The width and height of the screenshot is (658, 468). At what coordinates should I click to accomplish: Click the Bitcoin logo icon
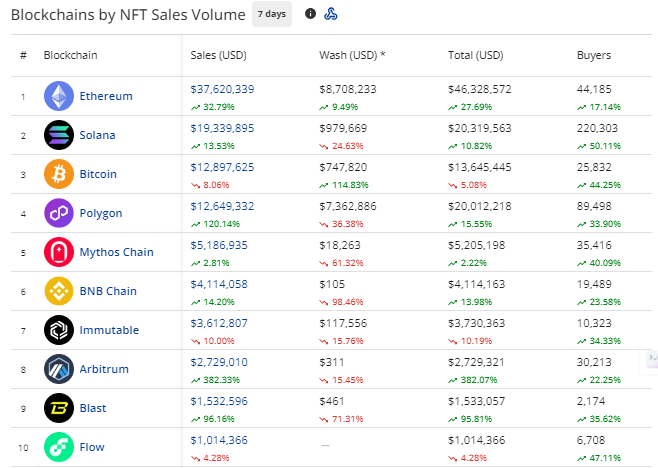(x=59, y=174)
